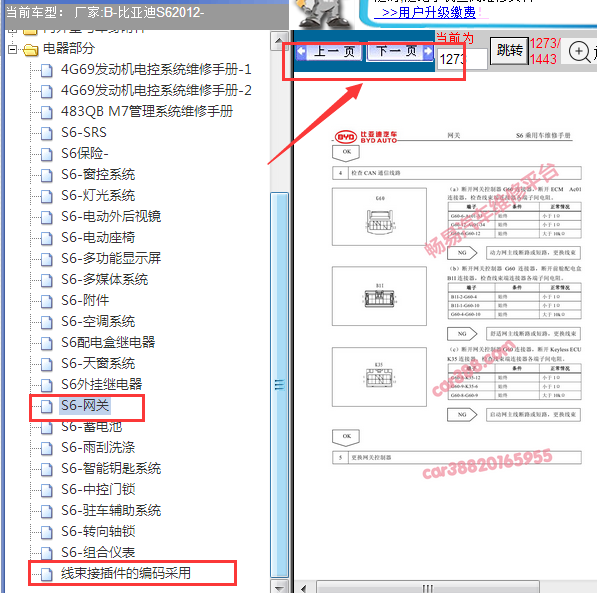Open S6-中控门锁 document
597x593 pixels.
[98, 489]
